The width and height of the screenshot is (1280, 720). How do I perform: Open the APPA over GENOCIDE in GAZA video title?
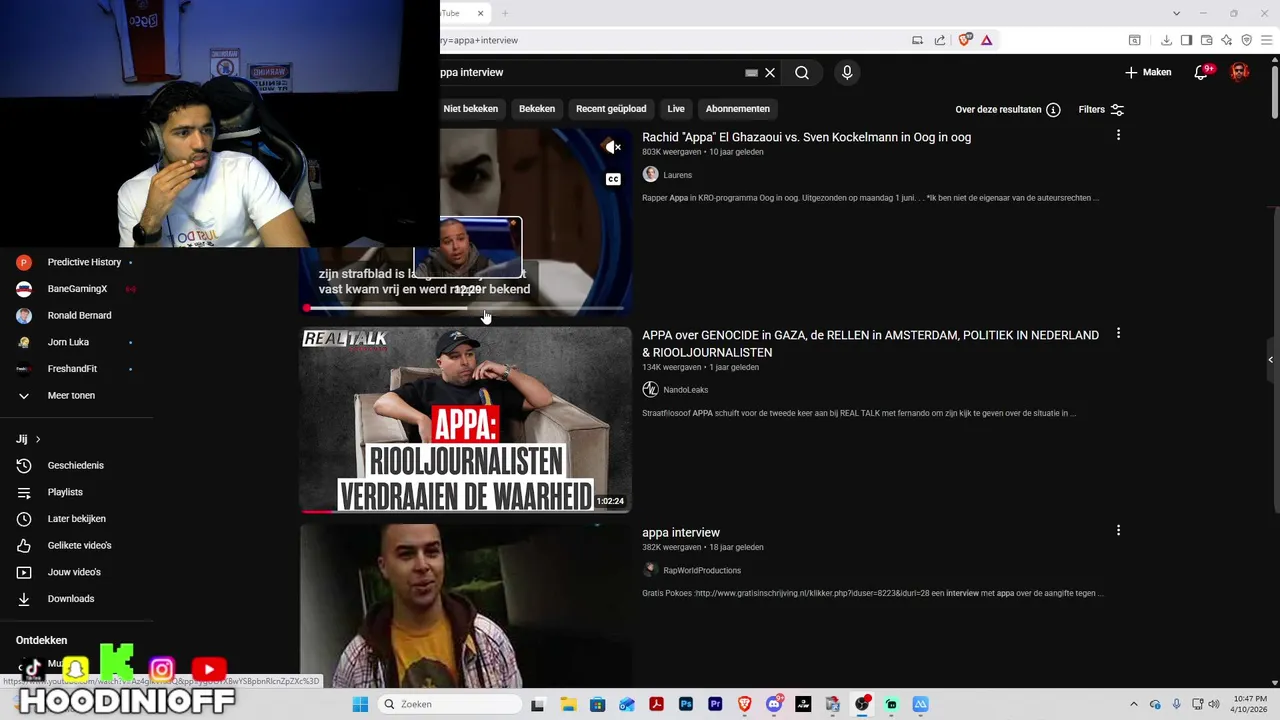pyautogui.click(x=870, y=343)
